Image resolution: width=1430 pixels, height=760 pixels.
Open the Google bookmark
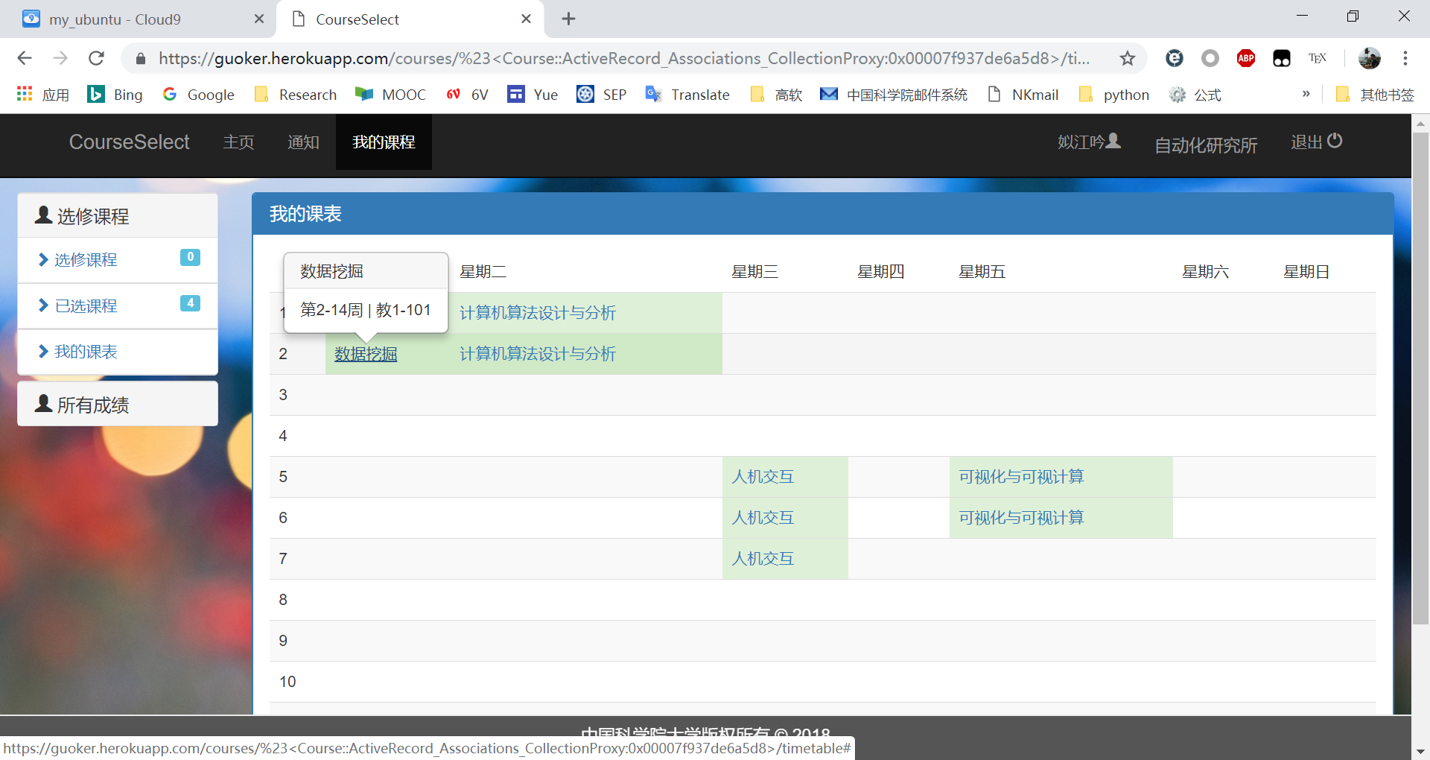198,94
